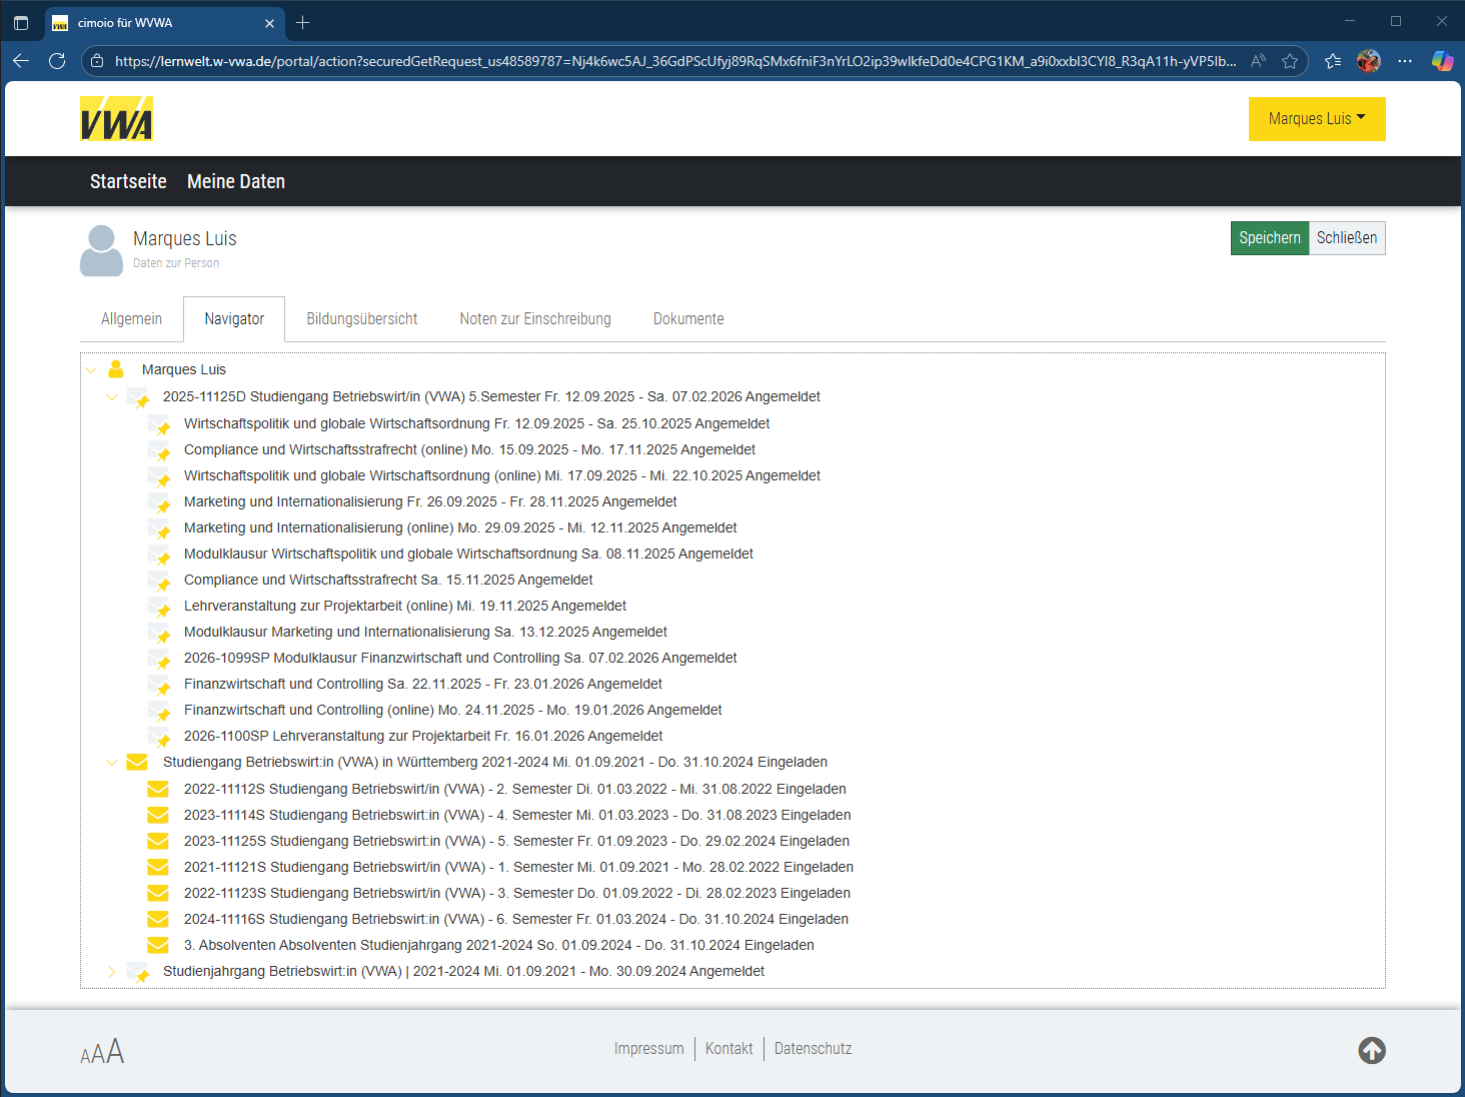Image resolution: width=1465 pixels, height=1097 pixels.
Task: Click the scroll-to-top arrow icon
Action: (1371, 1050)
